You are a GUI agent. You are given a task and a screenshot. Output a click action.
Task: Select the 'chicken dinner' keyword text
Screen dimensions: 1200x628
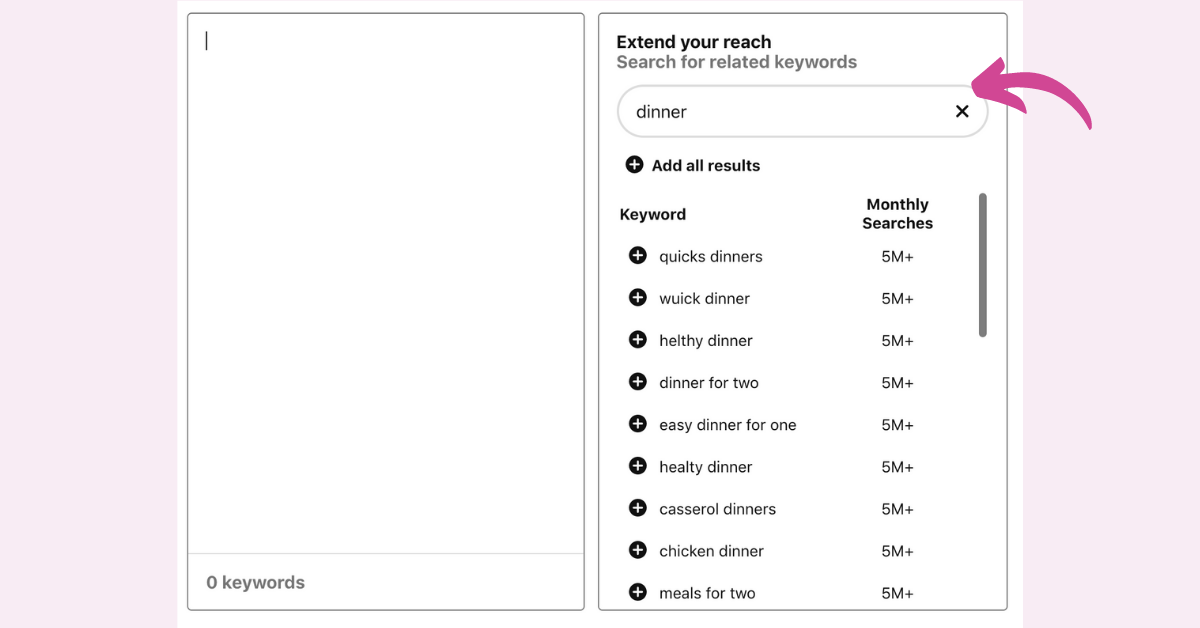711,551
